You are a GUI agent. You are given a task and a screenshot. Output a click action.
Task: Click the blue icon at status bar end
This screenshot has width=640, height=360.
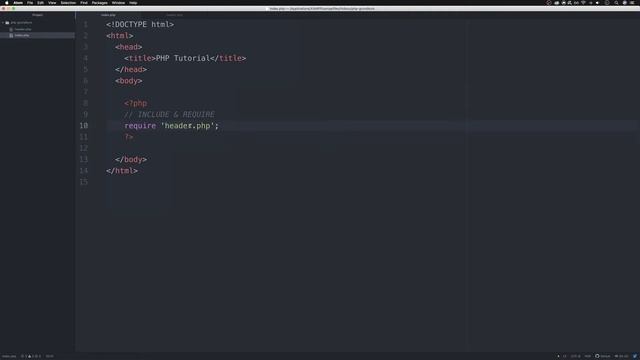635,356
